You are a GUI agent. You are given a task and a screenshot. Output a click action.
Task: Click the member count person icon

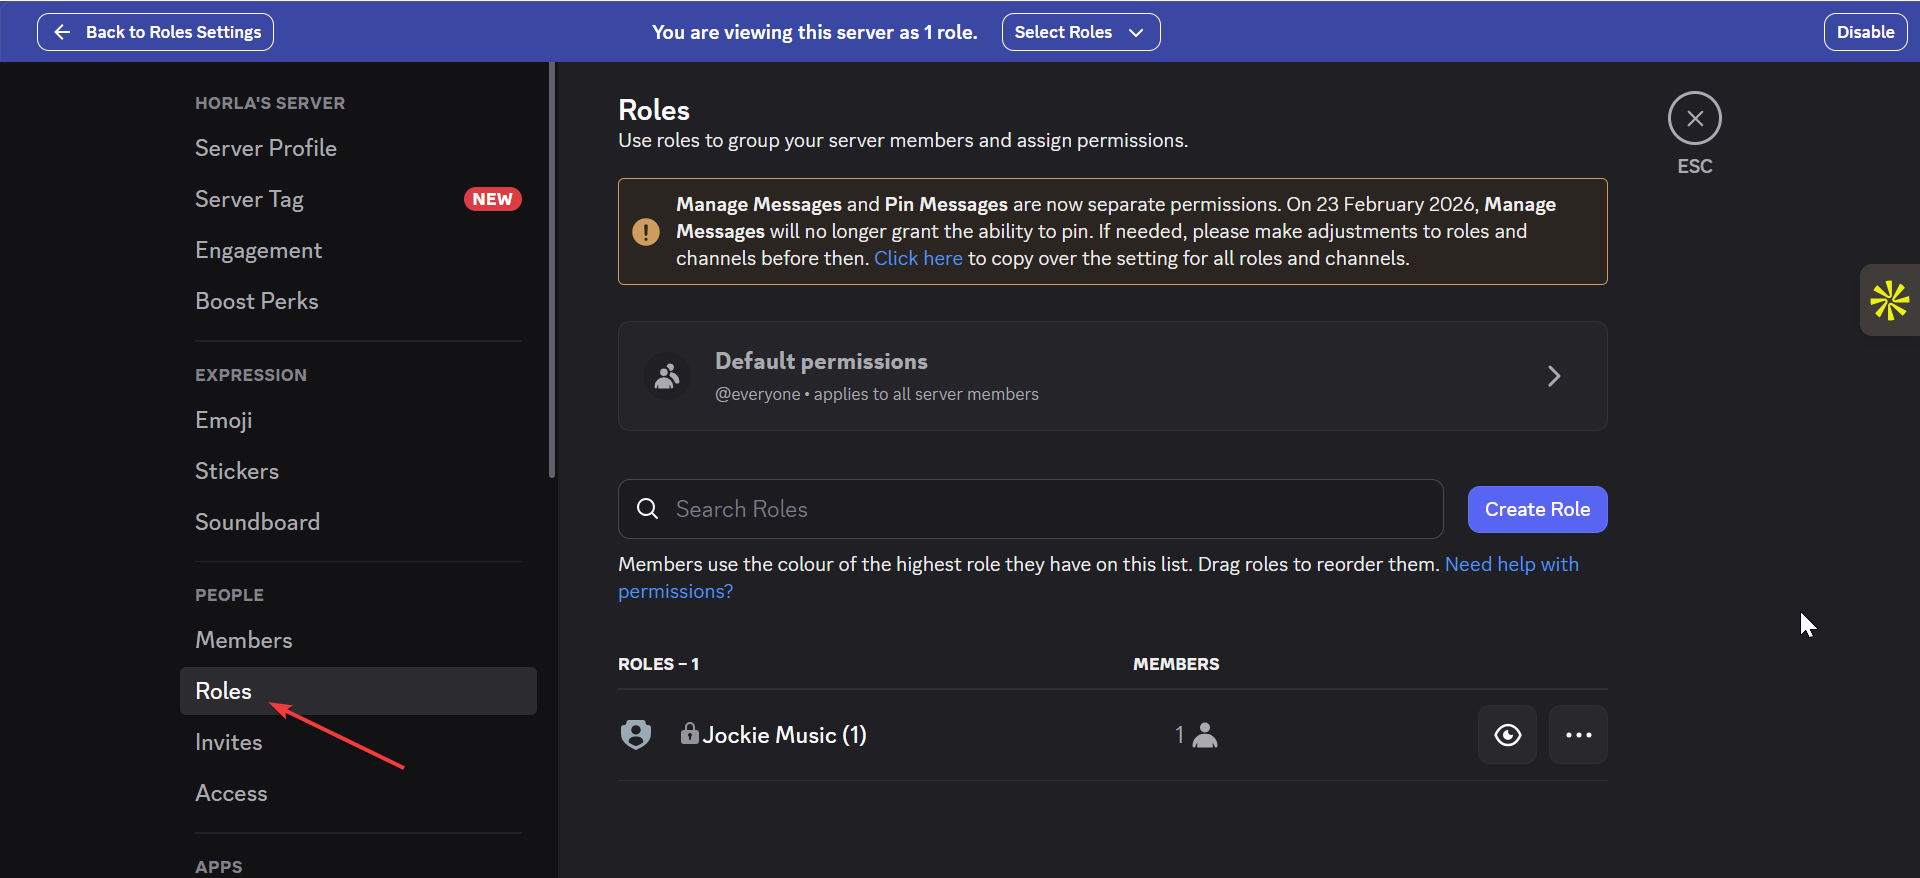(1205, 735)
